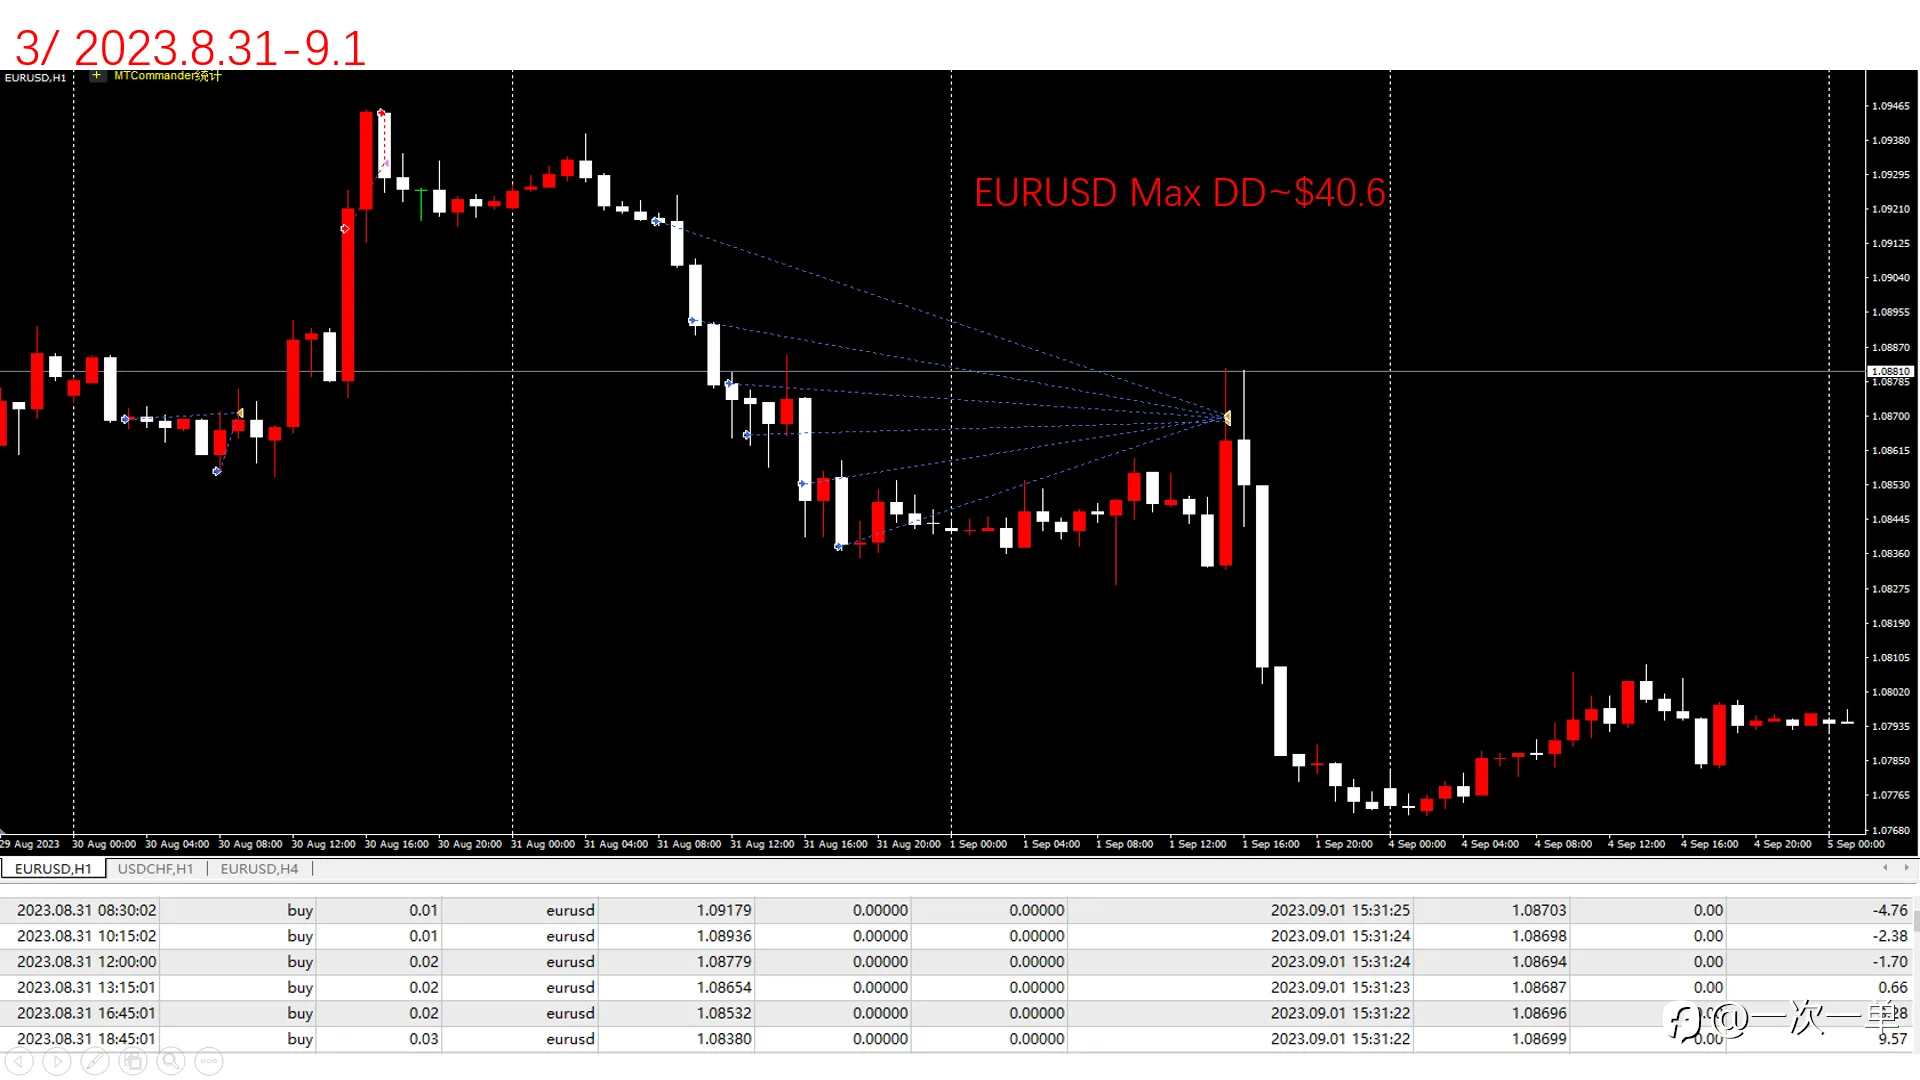This screenshot has height=1080, width=1920.
Task: Switch to the EURUSD,H4 chart tab
Action: click(x=259, y=868)
